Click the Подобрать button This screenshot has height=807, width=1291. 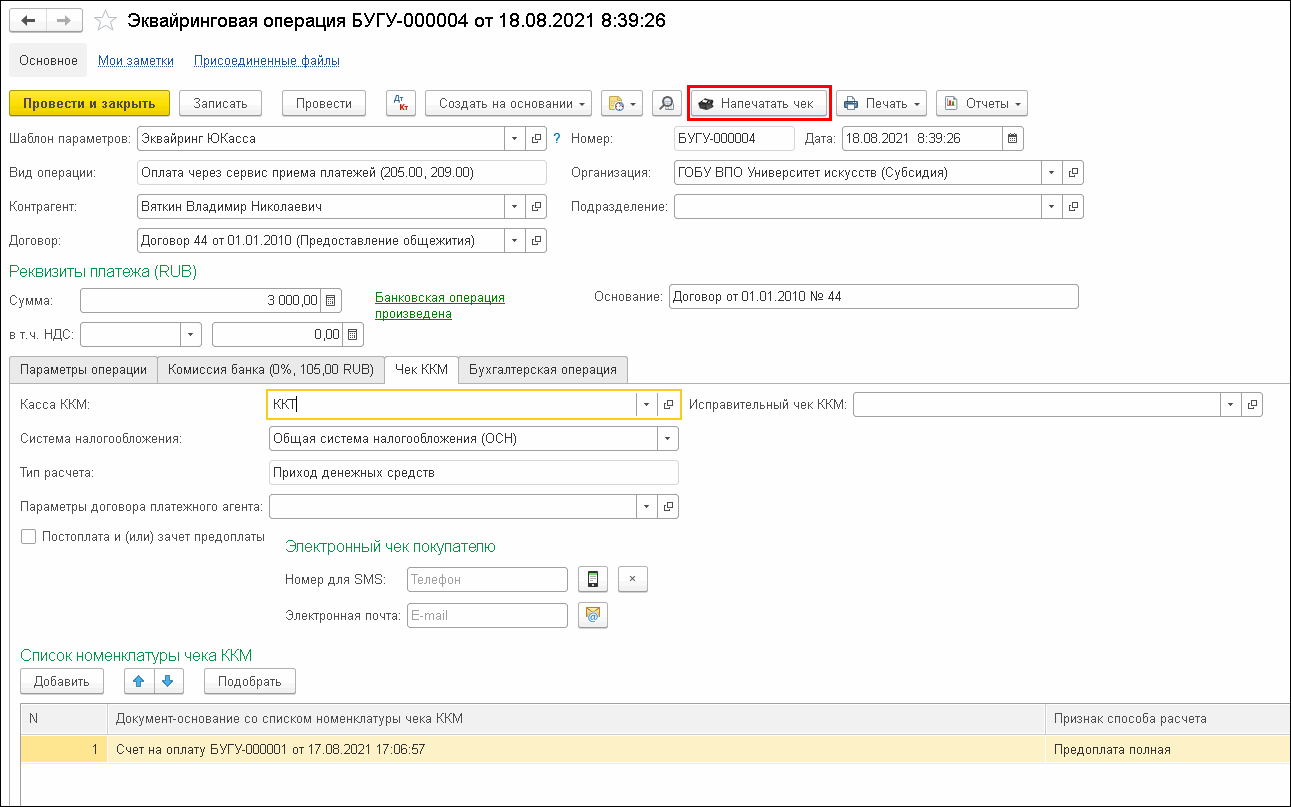pyautogui.click(x=250, y=681)
